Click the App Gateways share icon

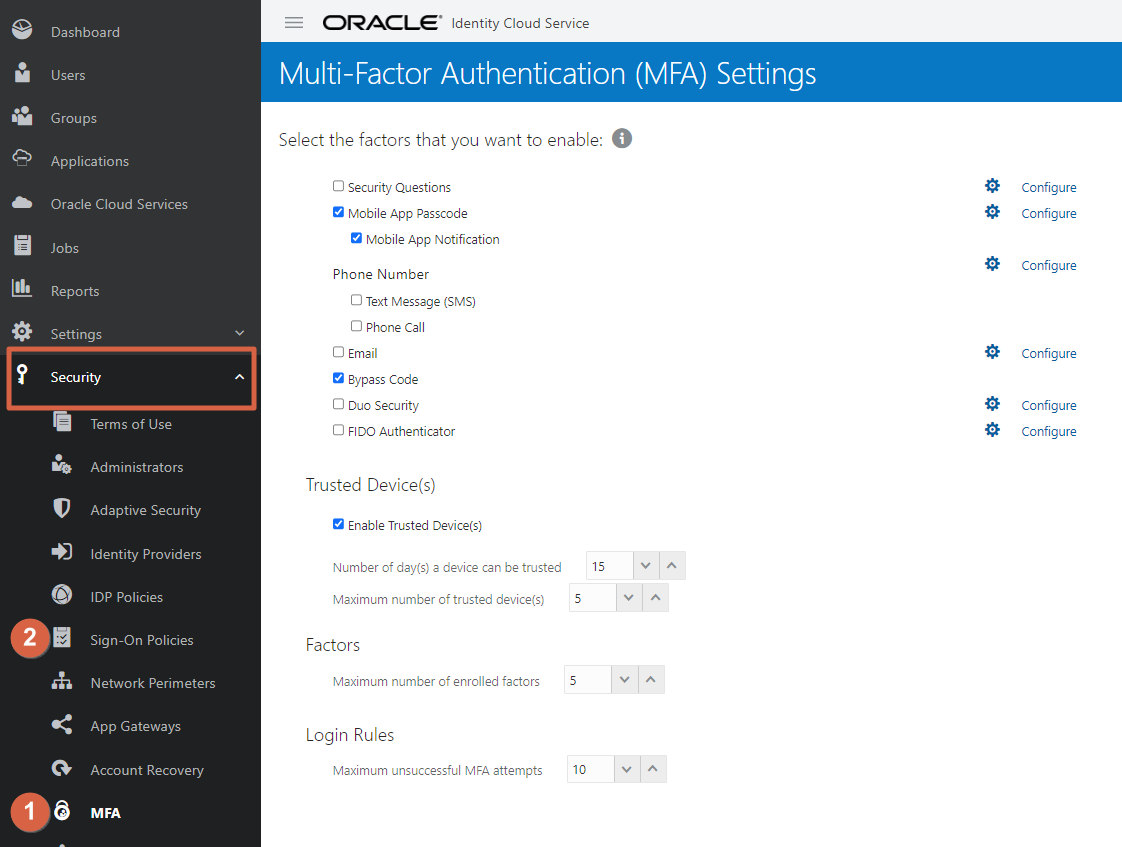(62, 724)
